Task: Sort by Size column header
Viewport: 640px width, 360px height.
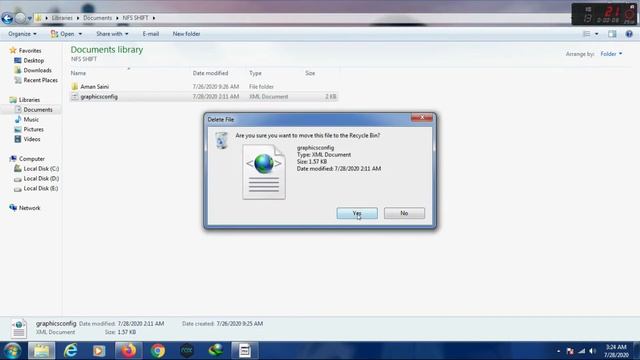Action: coord(310,73)
